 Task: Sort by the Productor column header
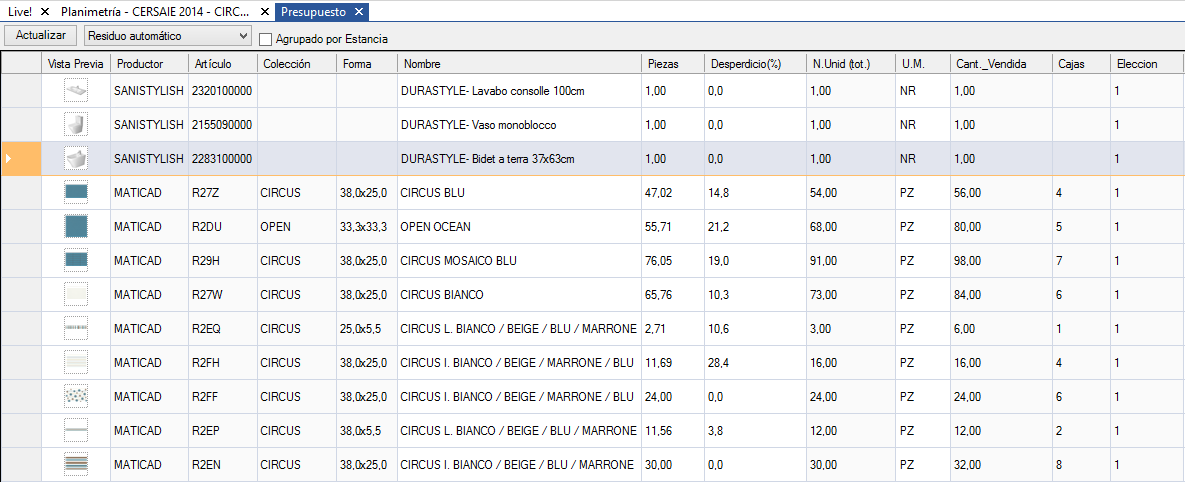(150, 63)
